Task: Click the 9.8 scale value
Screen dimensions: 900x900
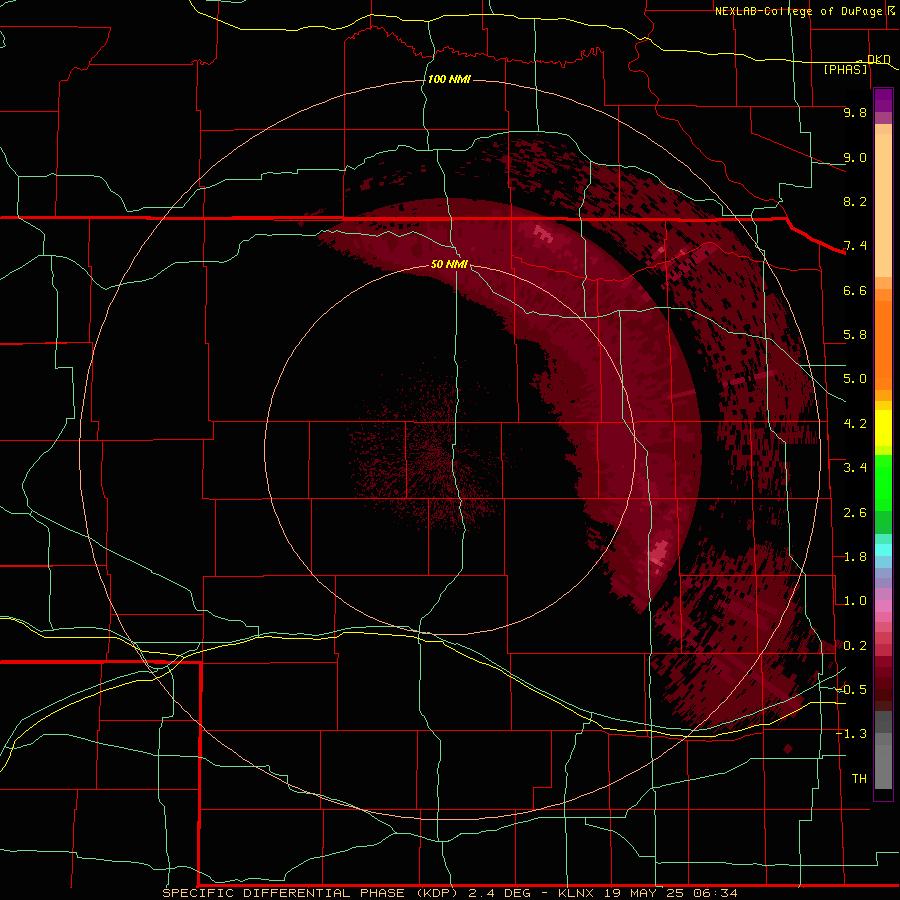Action: point(855,112)
